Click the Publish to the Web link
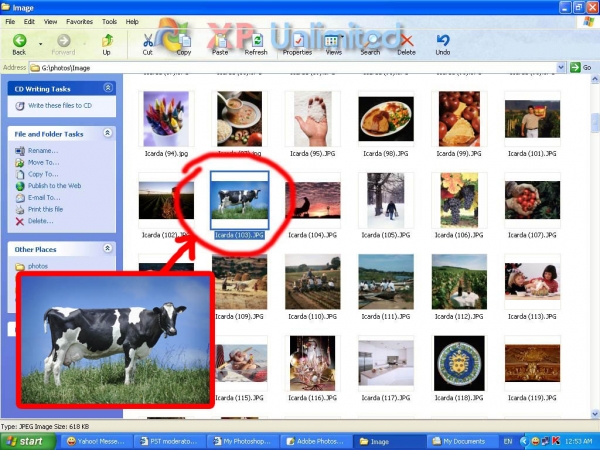The height and width of the screenshot is (450, 600). [x=54, y=186]
